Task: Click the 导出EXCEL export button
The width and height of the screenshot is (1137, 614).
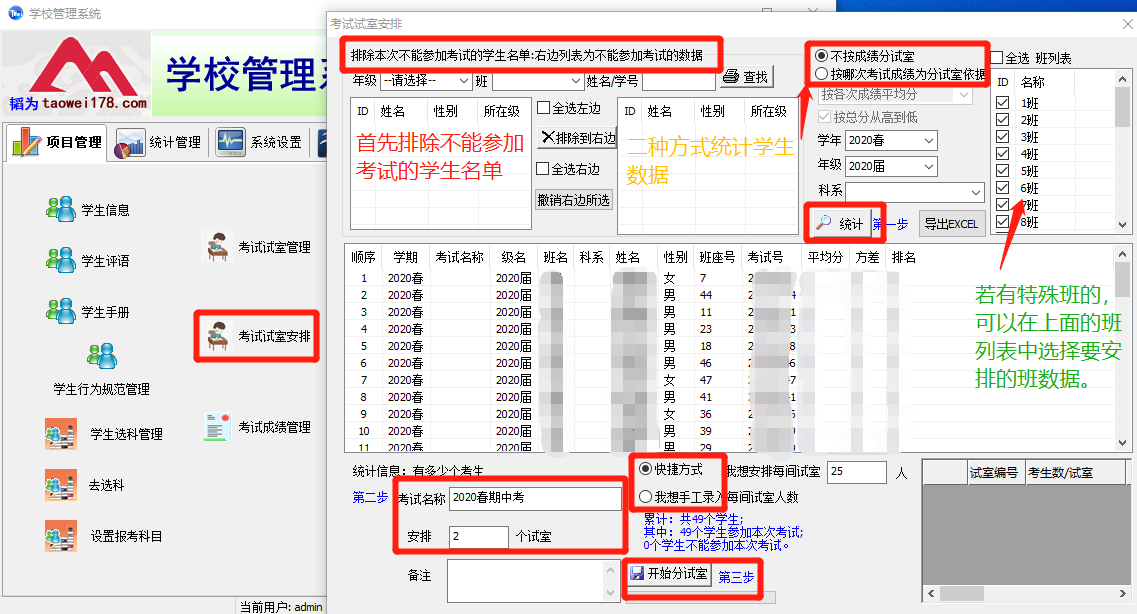Action: pos(949,223)
